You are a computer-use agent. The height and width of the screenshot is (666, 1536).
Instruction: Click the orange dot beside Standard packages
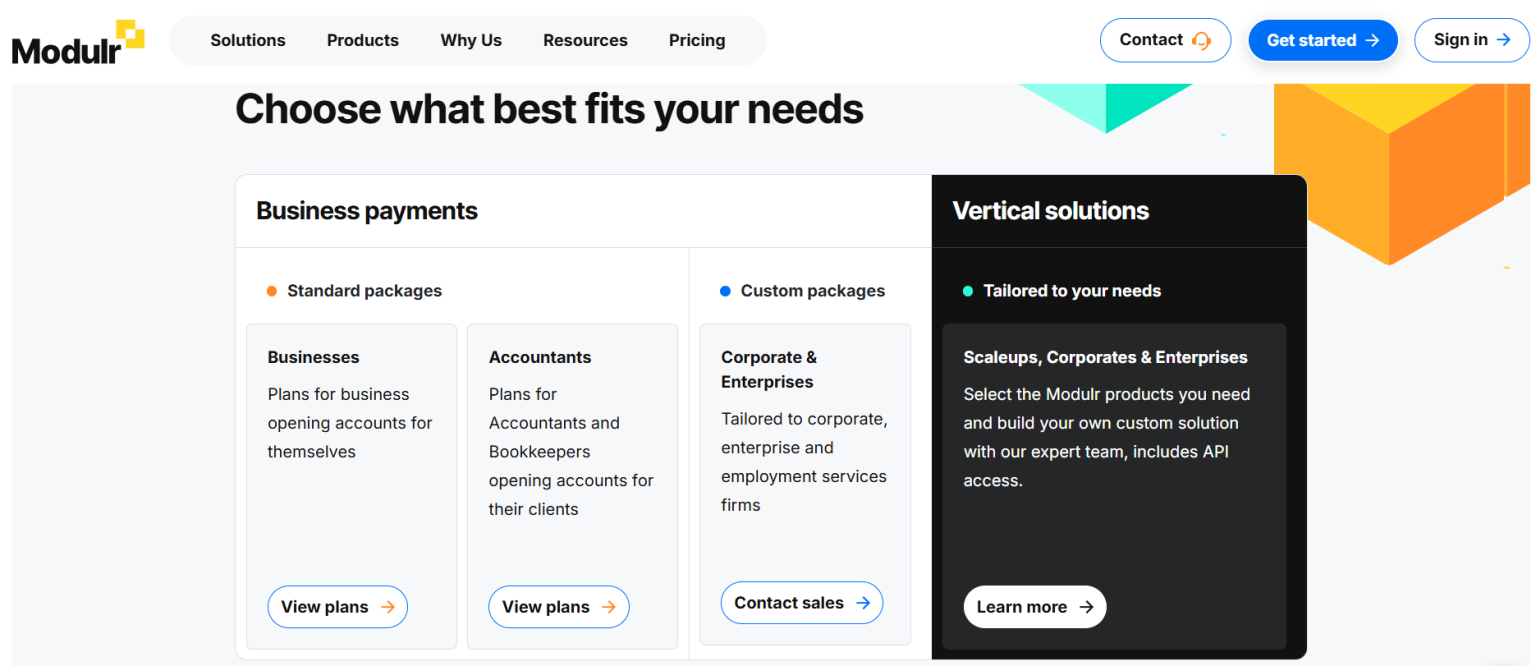point(271,291)
